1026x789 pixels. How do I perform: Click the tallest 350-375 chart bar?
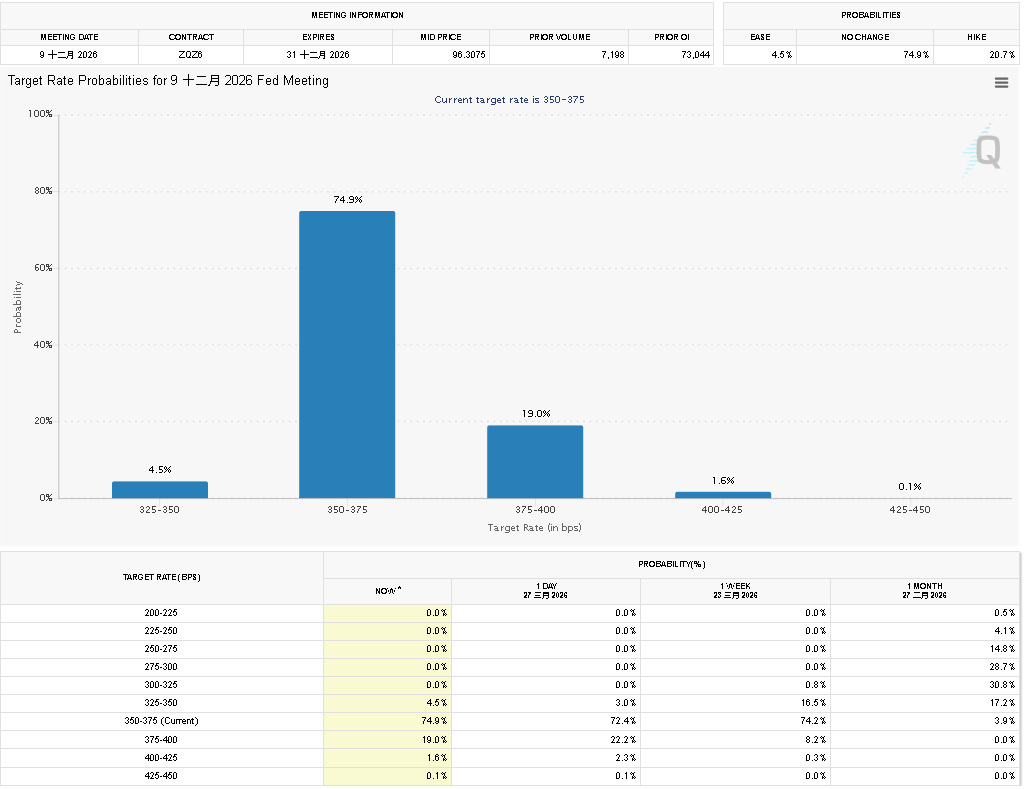[x=347, y=354]
